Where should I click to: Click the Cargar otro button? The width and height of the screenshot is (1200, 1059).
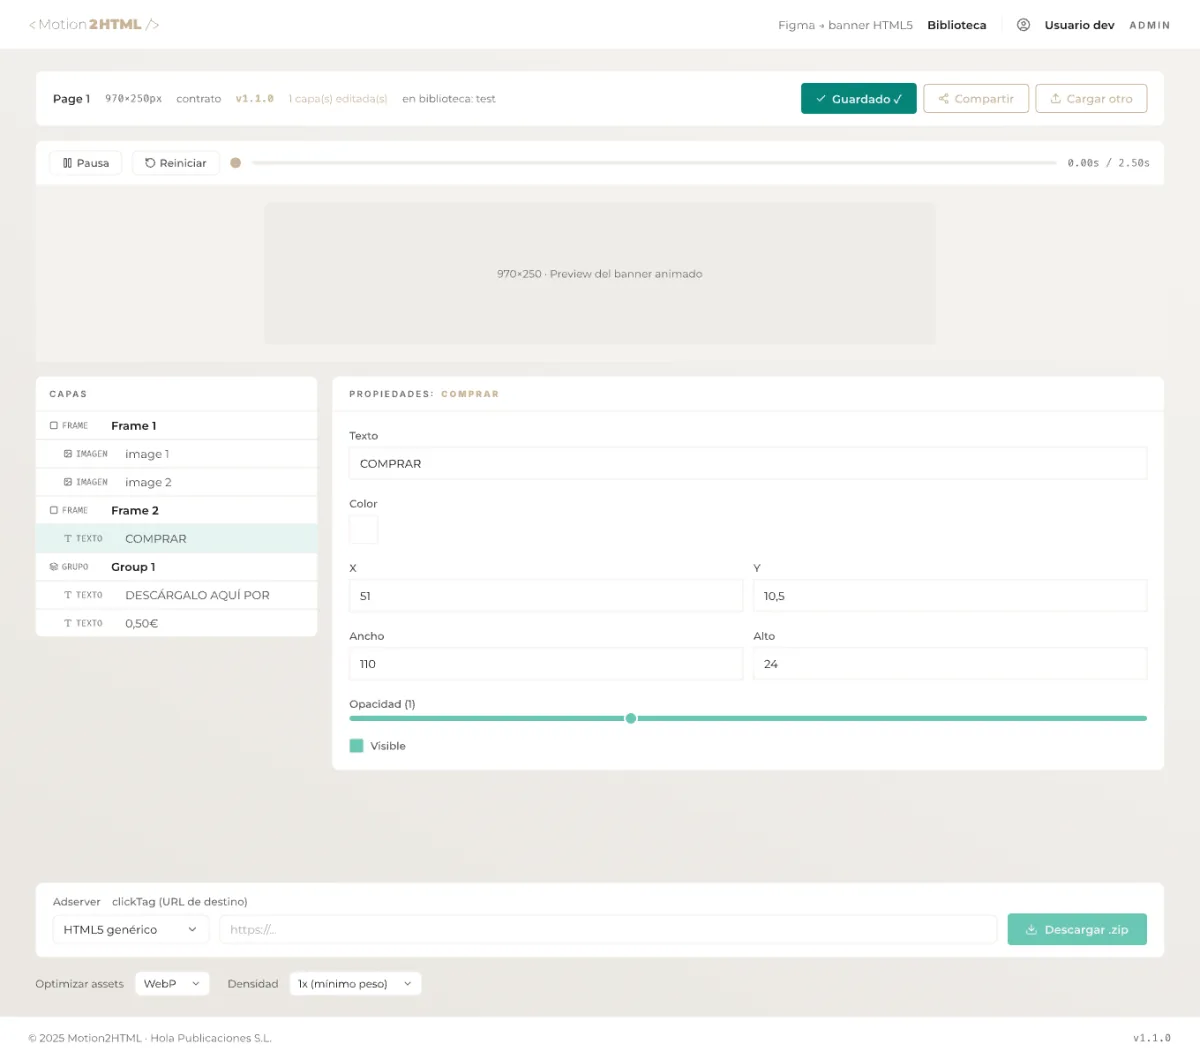pos(1091,99)
